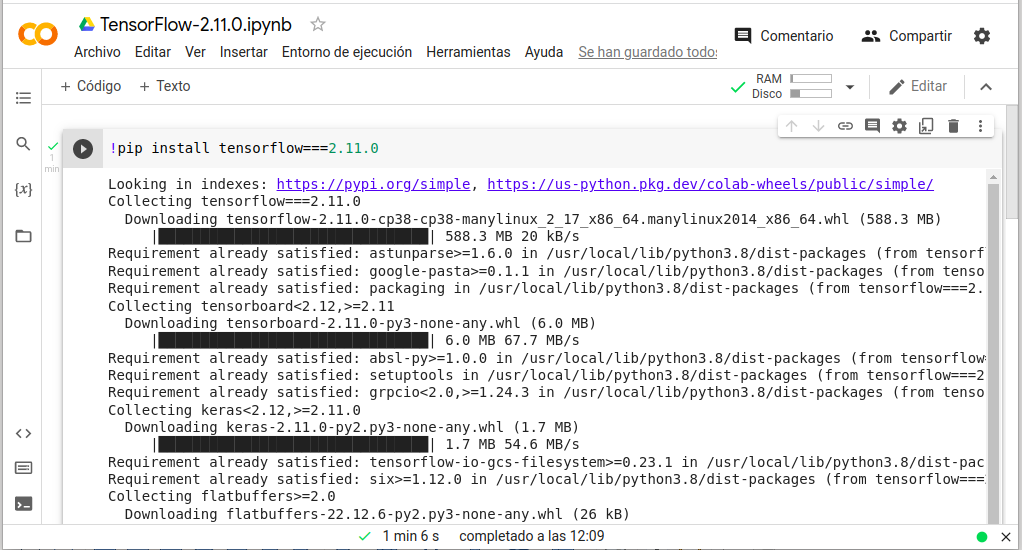Run the pip install code cell

pyautogui.click(x=83, y=149)
